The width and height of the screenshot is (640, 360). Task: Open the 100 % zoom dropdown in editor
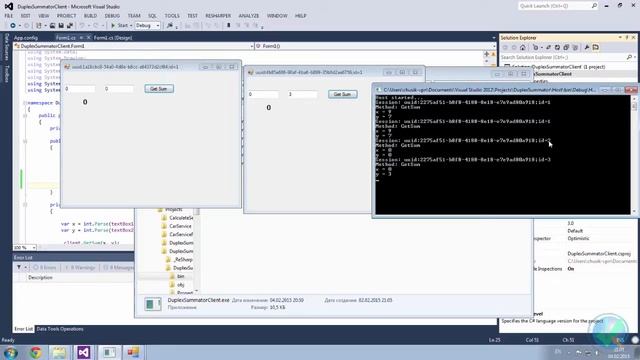pyautogui.click(x=34, y=247)
